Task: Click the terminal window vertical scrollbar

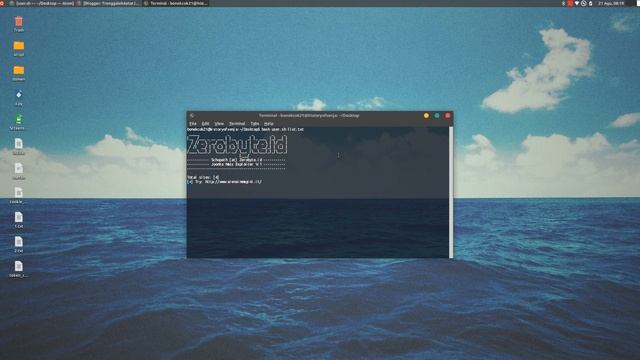Action: click(451, 192)
